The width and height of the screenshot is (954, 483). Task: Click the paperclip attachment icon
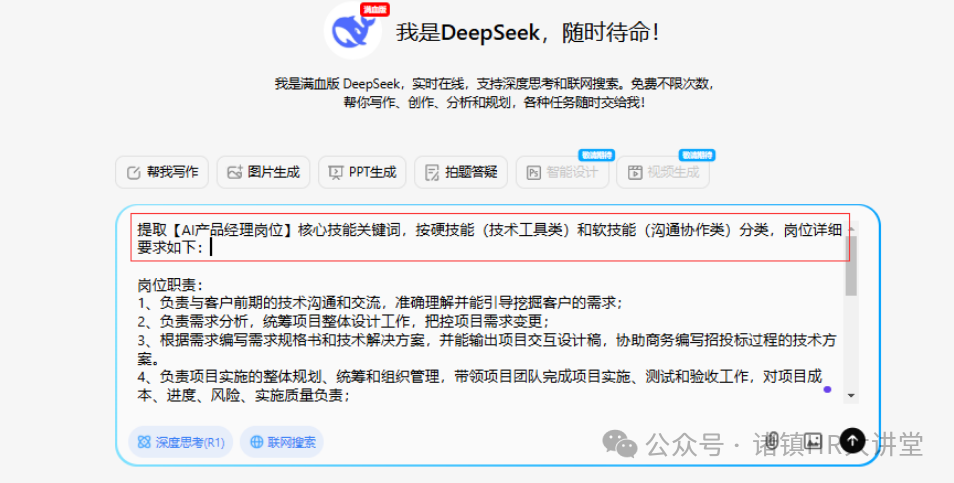(773, 439)
